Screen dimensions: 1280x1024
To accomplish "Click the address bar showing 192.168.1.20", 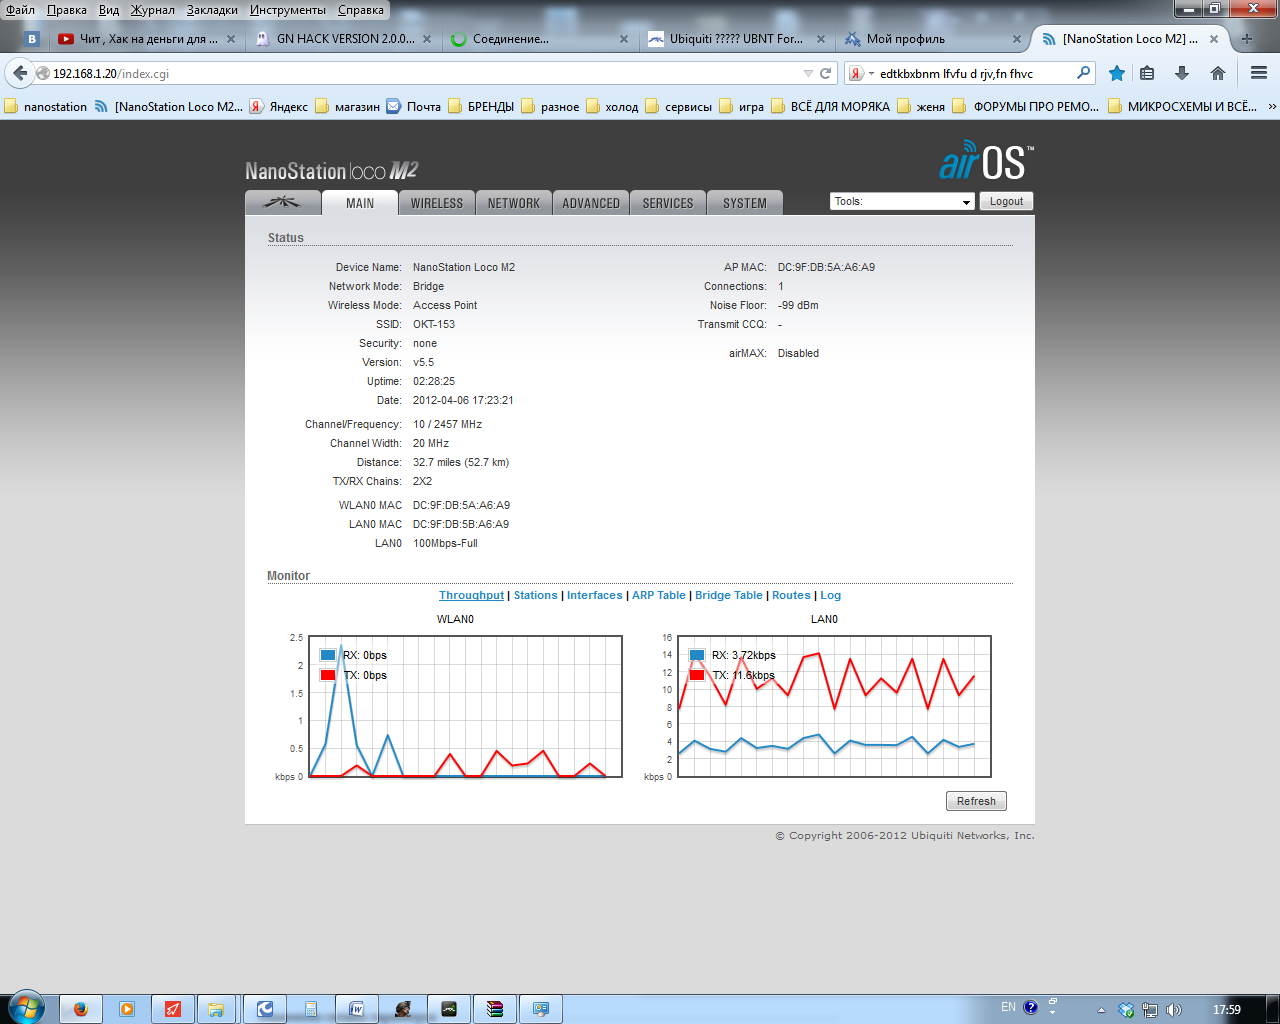I will pyautogui.click(x=420, y=73).
